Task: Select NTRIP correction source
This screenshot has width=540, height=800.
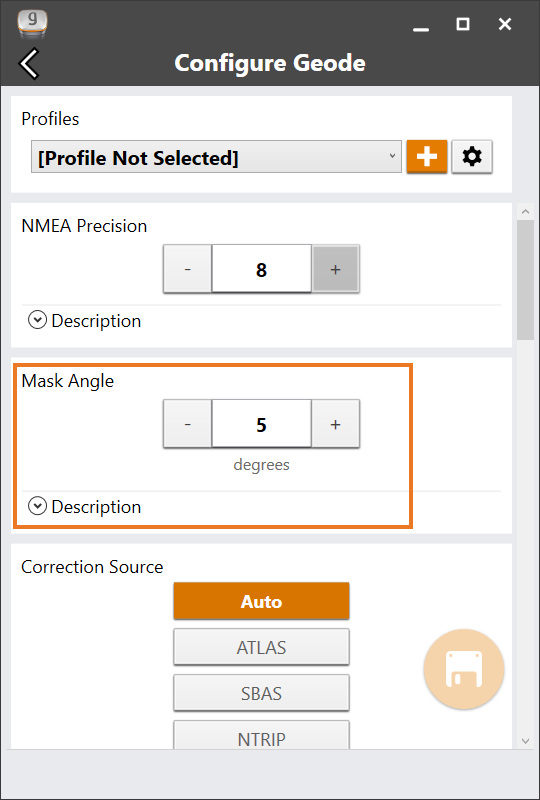Action: pos(261,735)
